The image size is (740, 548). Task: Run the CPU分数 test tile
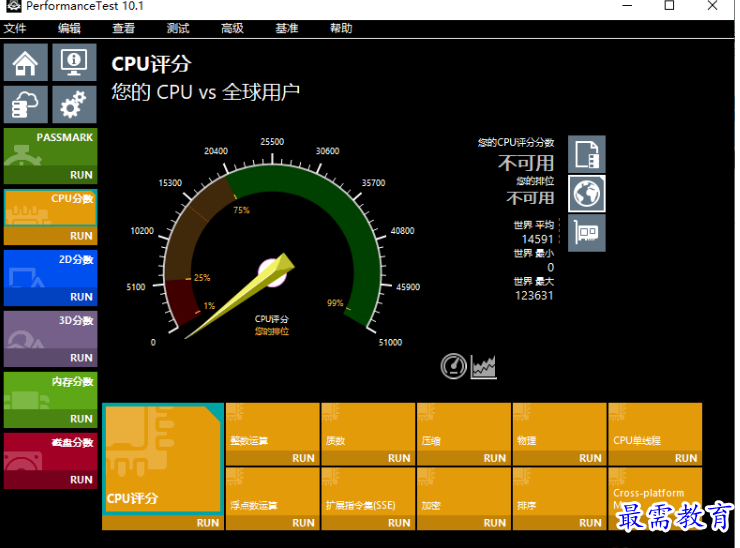(x=50, y=217)
